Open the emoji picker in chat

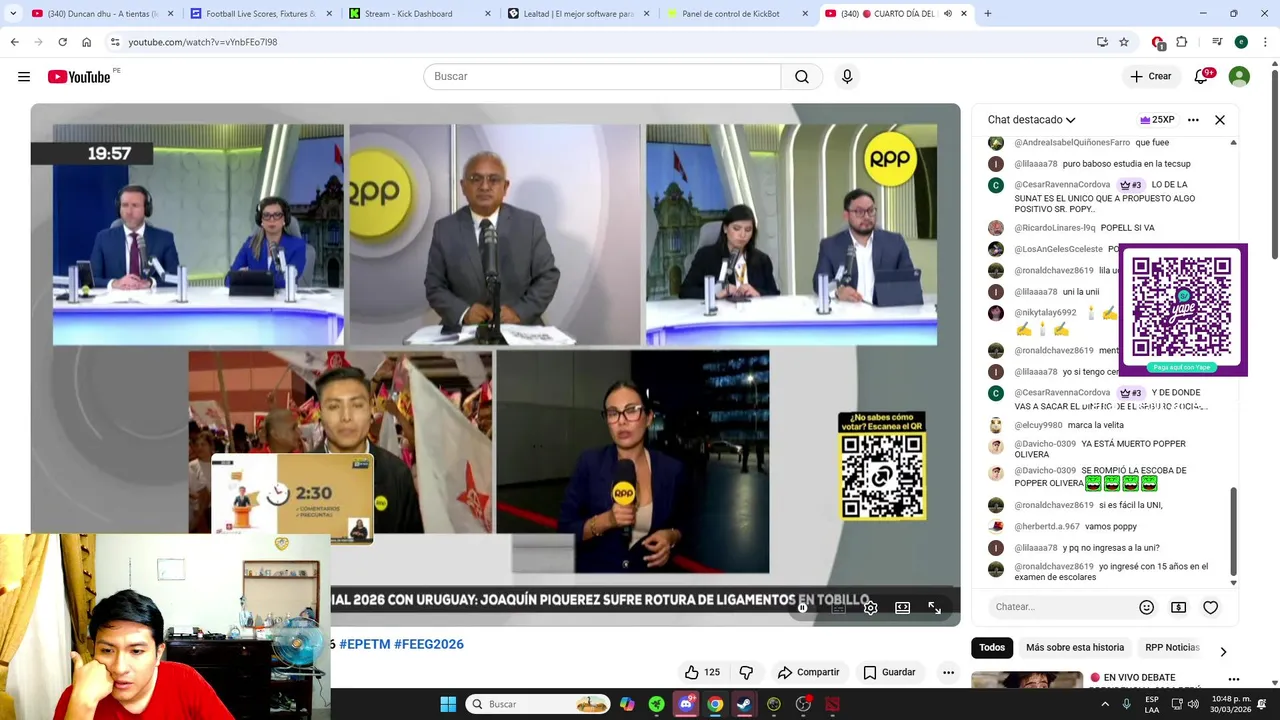pos(1147,607)
